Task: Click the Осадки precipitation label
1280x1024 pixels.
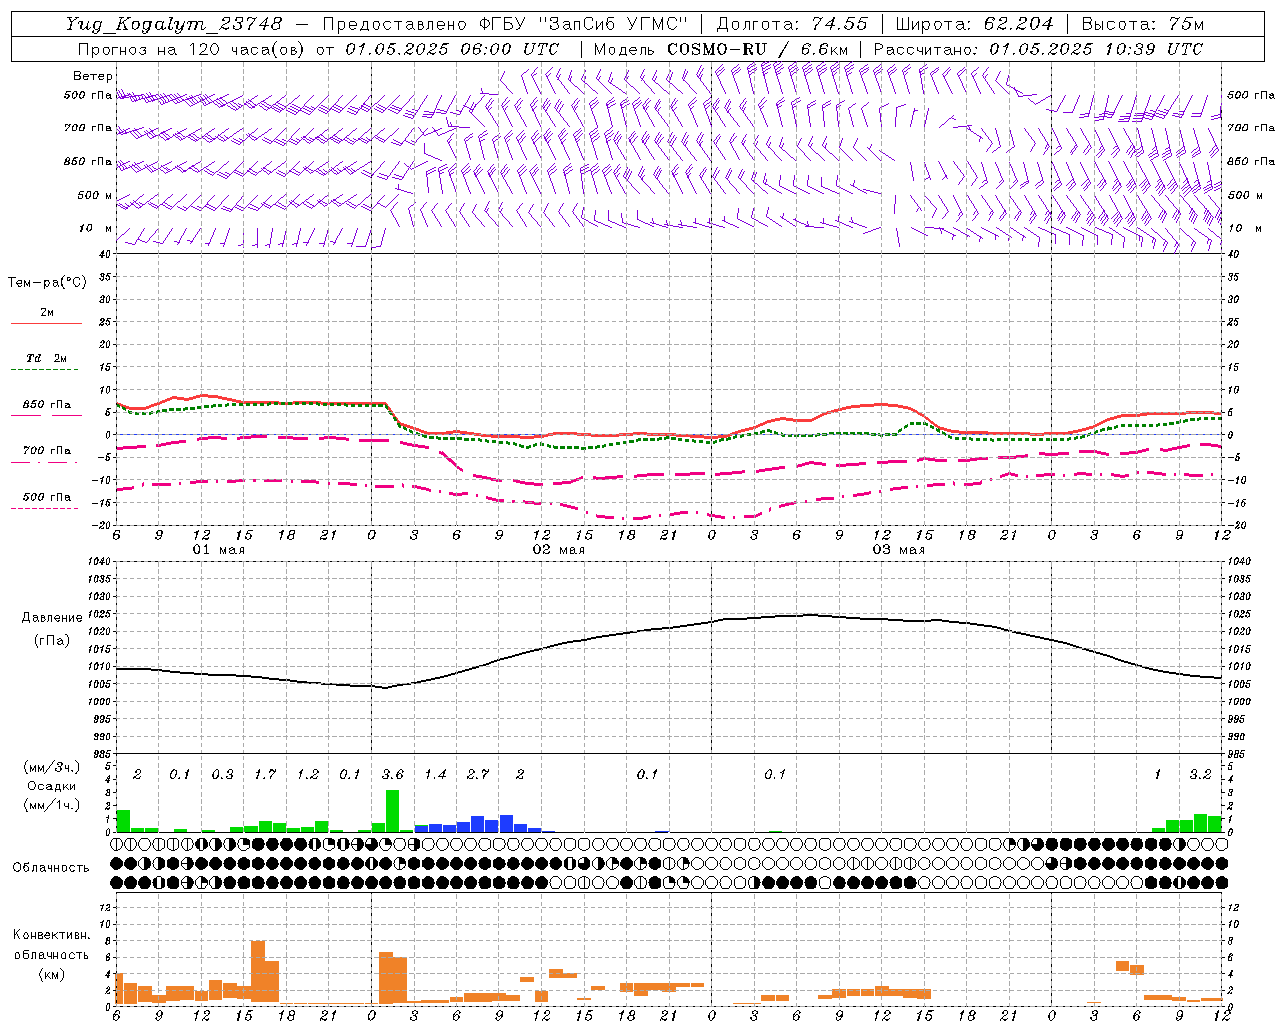Action: point(51,786)
